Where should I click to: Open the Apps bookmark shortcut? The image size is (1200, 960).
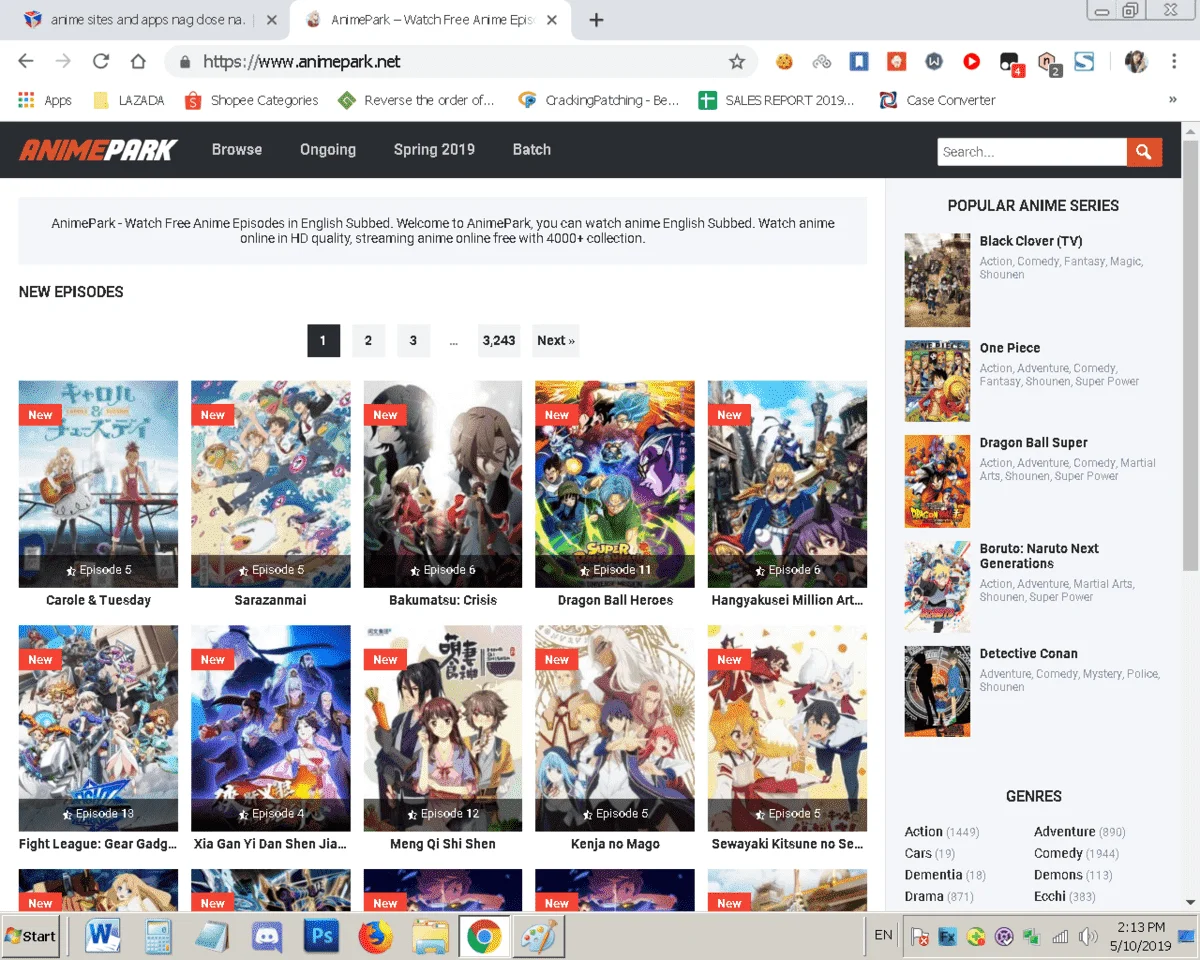[46, 100]
